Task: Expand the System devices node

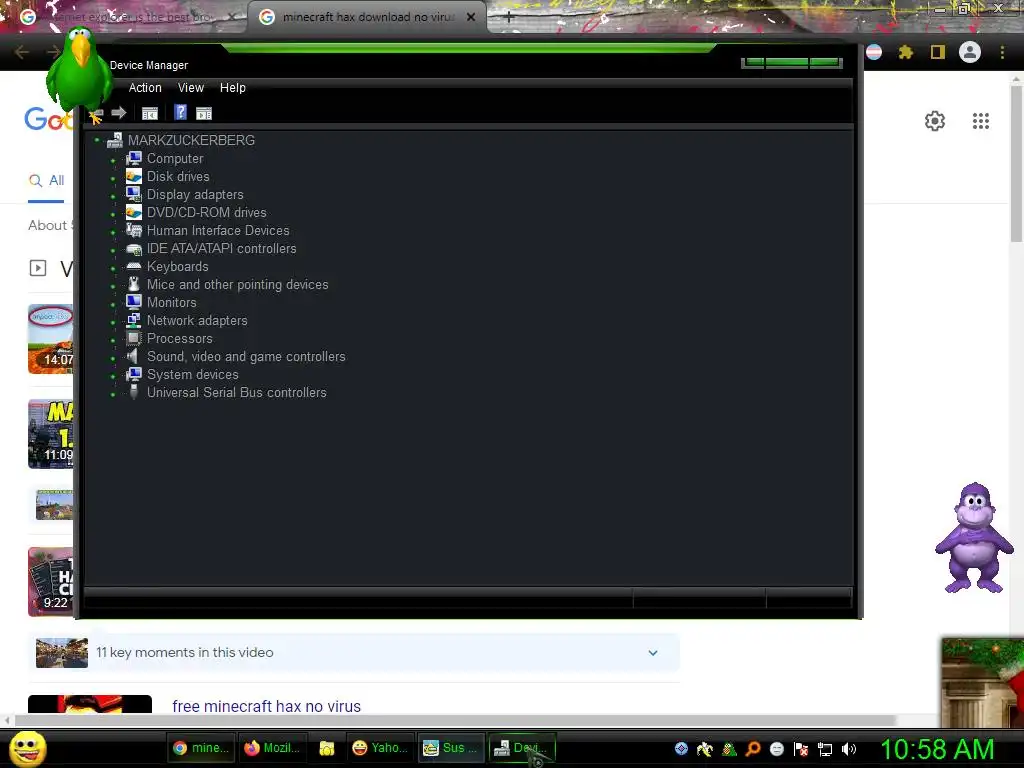Action: point(113,376)
